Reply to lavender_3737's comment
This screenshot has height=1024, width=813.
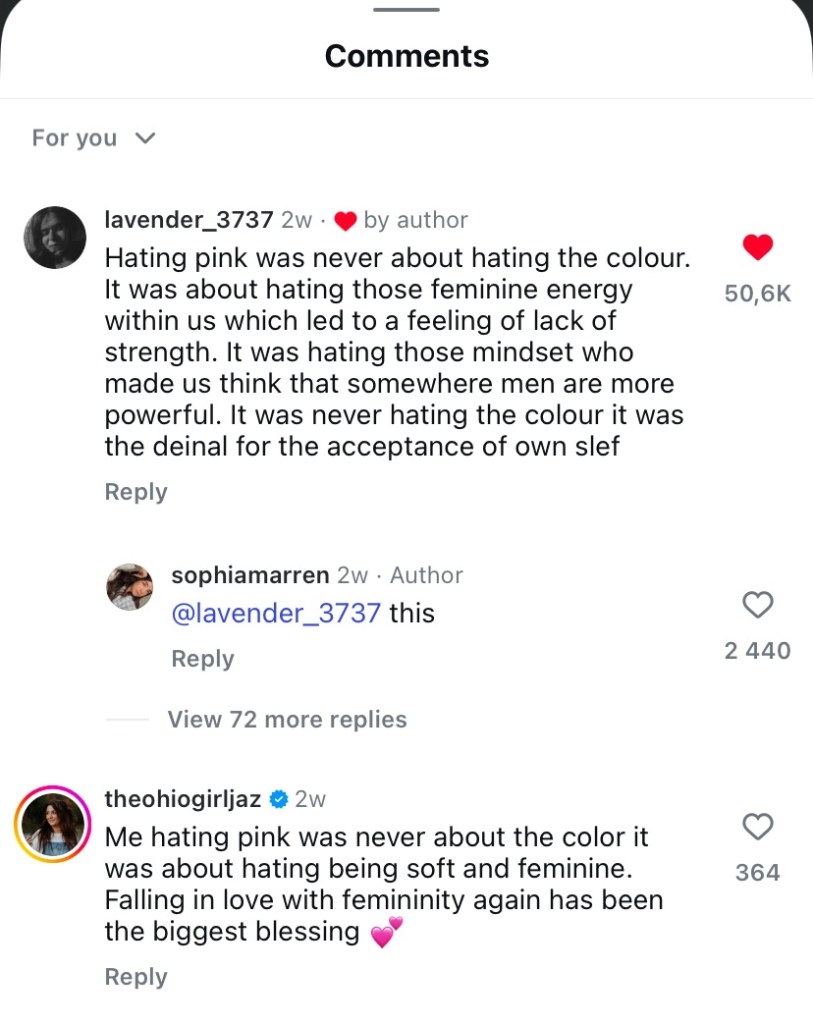[x=136, y=492]
